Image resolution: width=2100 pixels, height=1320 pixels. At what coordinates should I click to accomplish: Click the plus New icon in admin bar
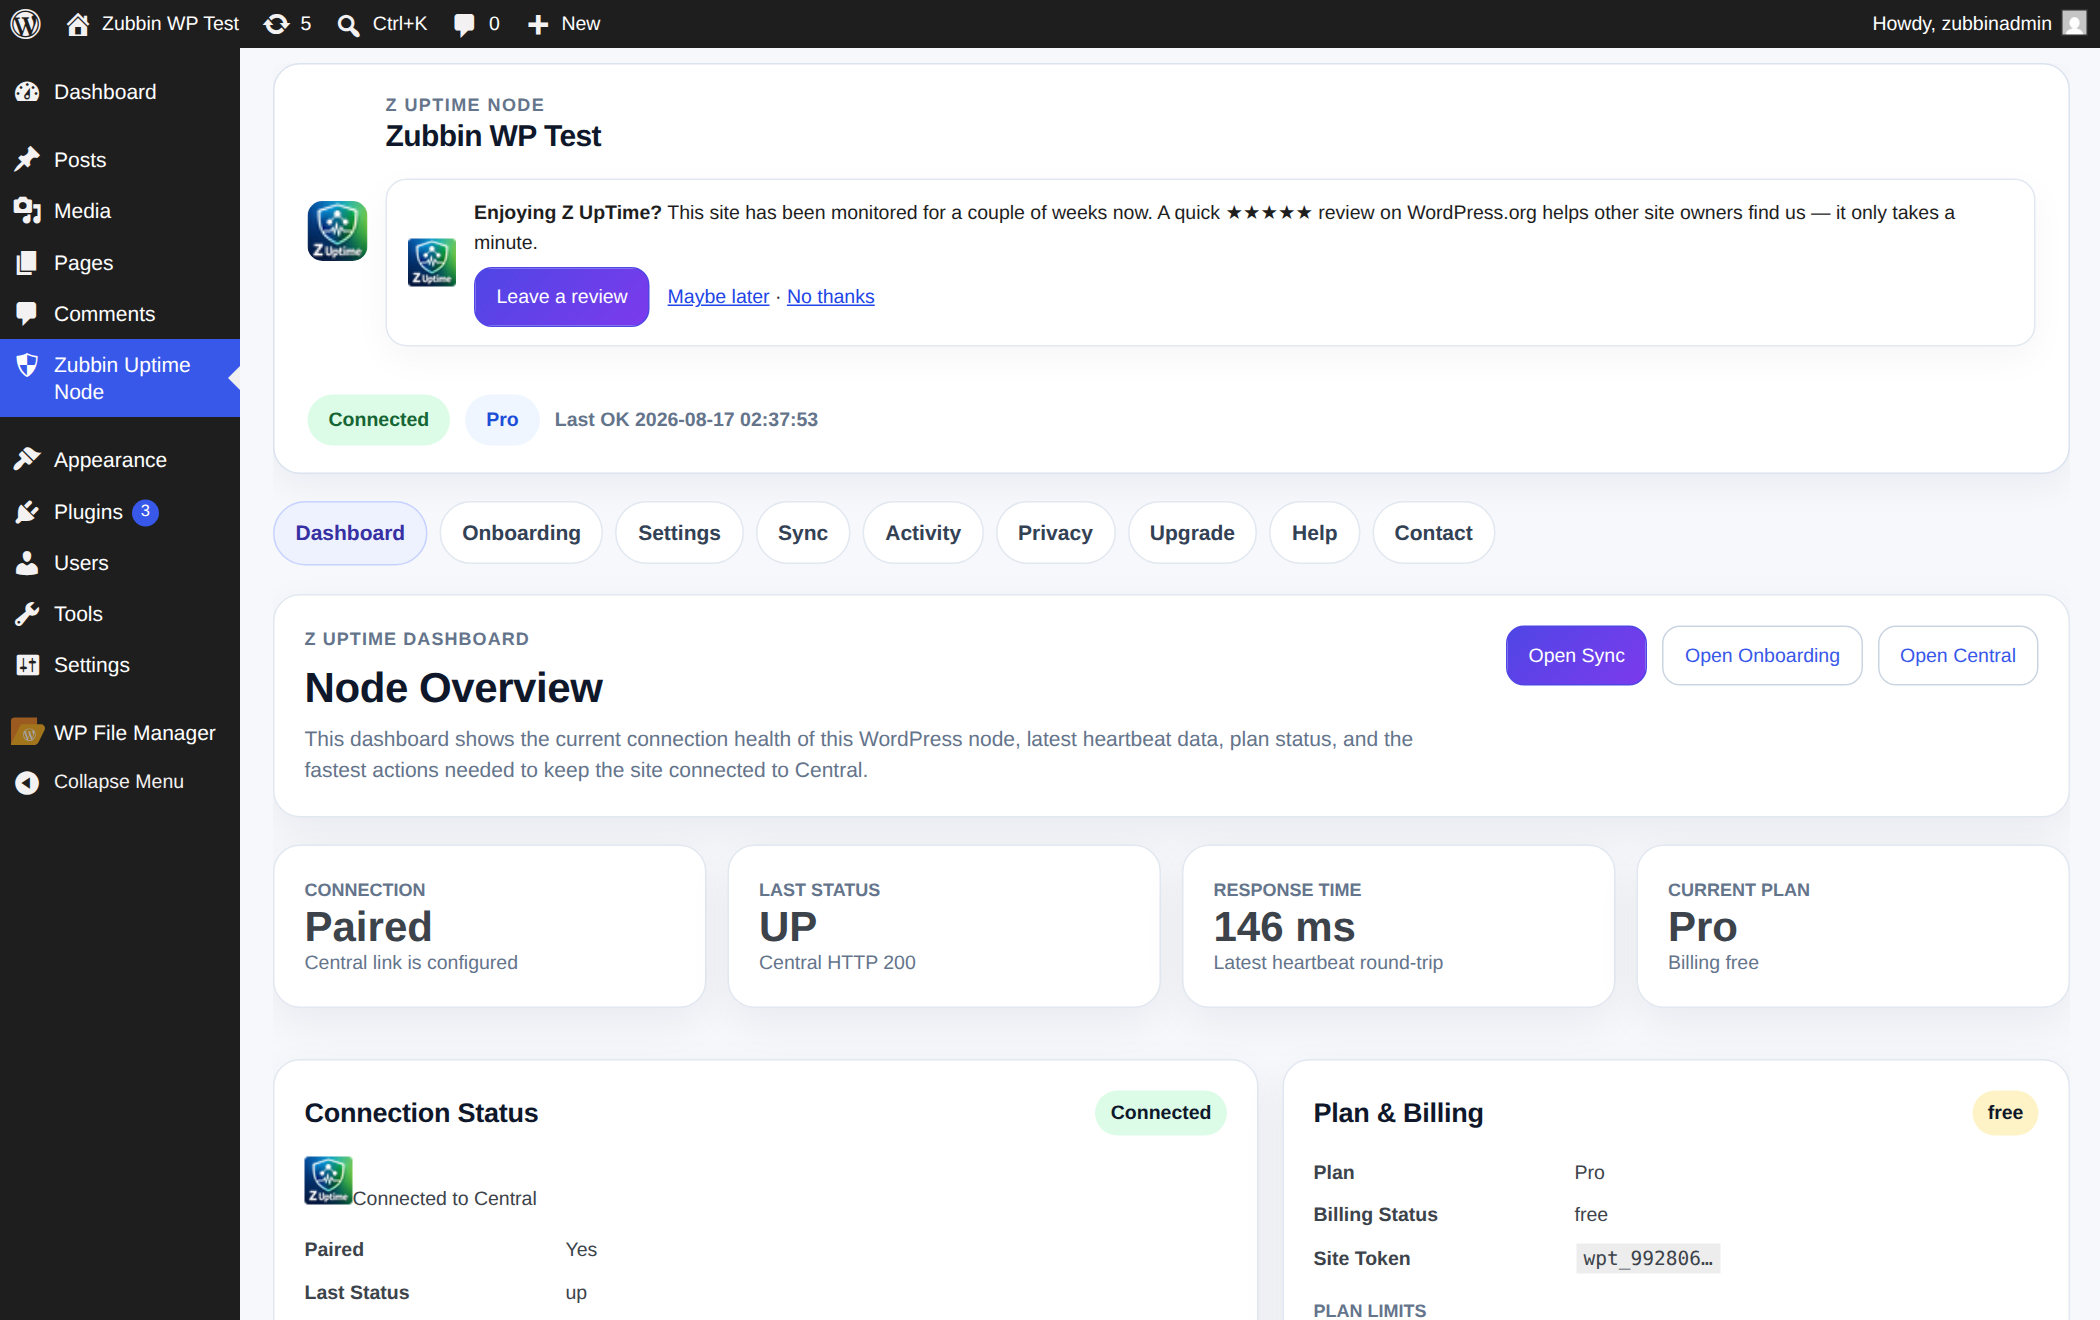point(538,24)
